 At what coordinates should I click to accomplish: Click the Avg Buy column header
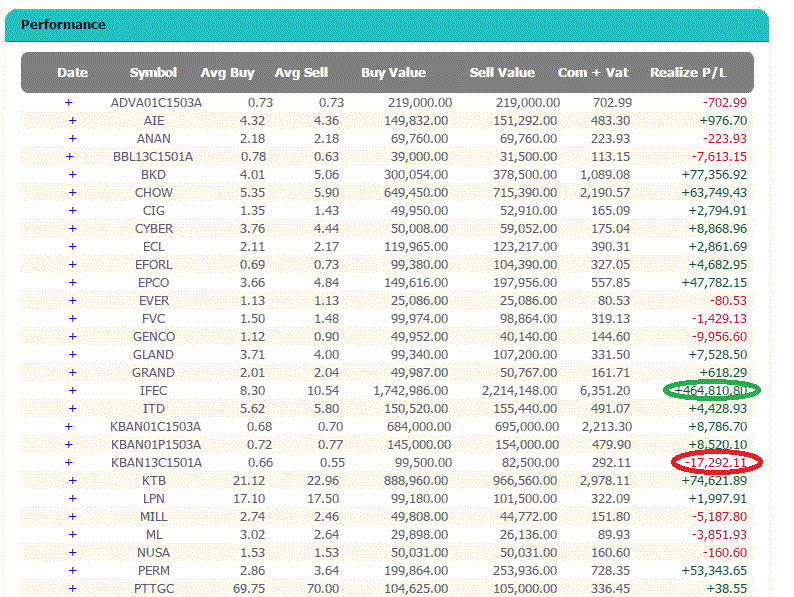click(x=227, y=72)
